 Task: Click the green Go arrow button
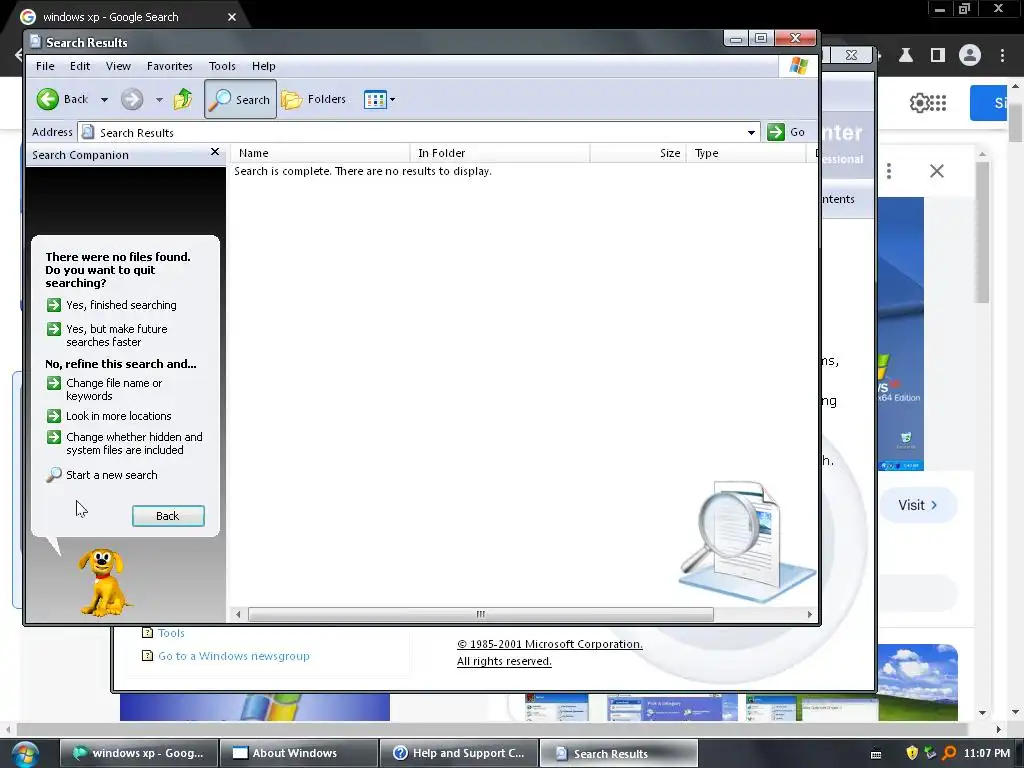776,132
